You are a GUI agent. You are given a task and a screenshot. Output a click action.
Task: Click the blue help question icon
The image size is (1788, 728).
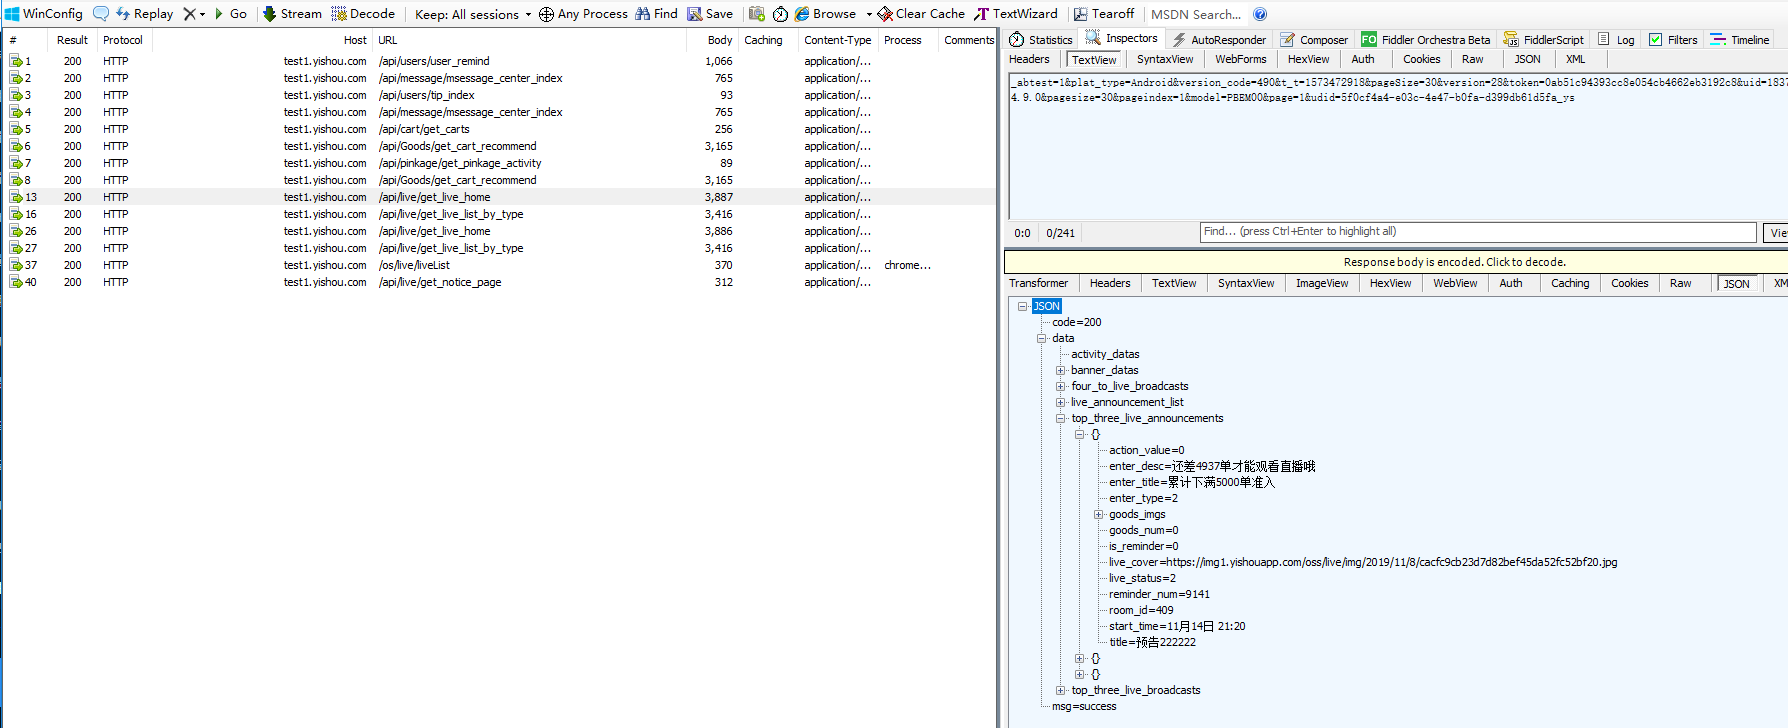1260,14
